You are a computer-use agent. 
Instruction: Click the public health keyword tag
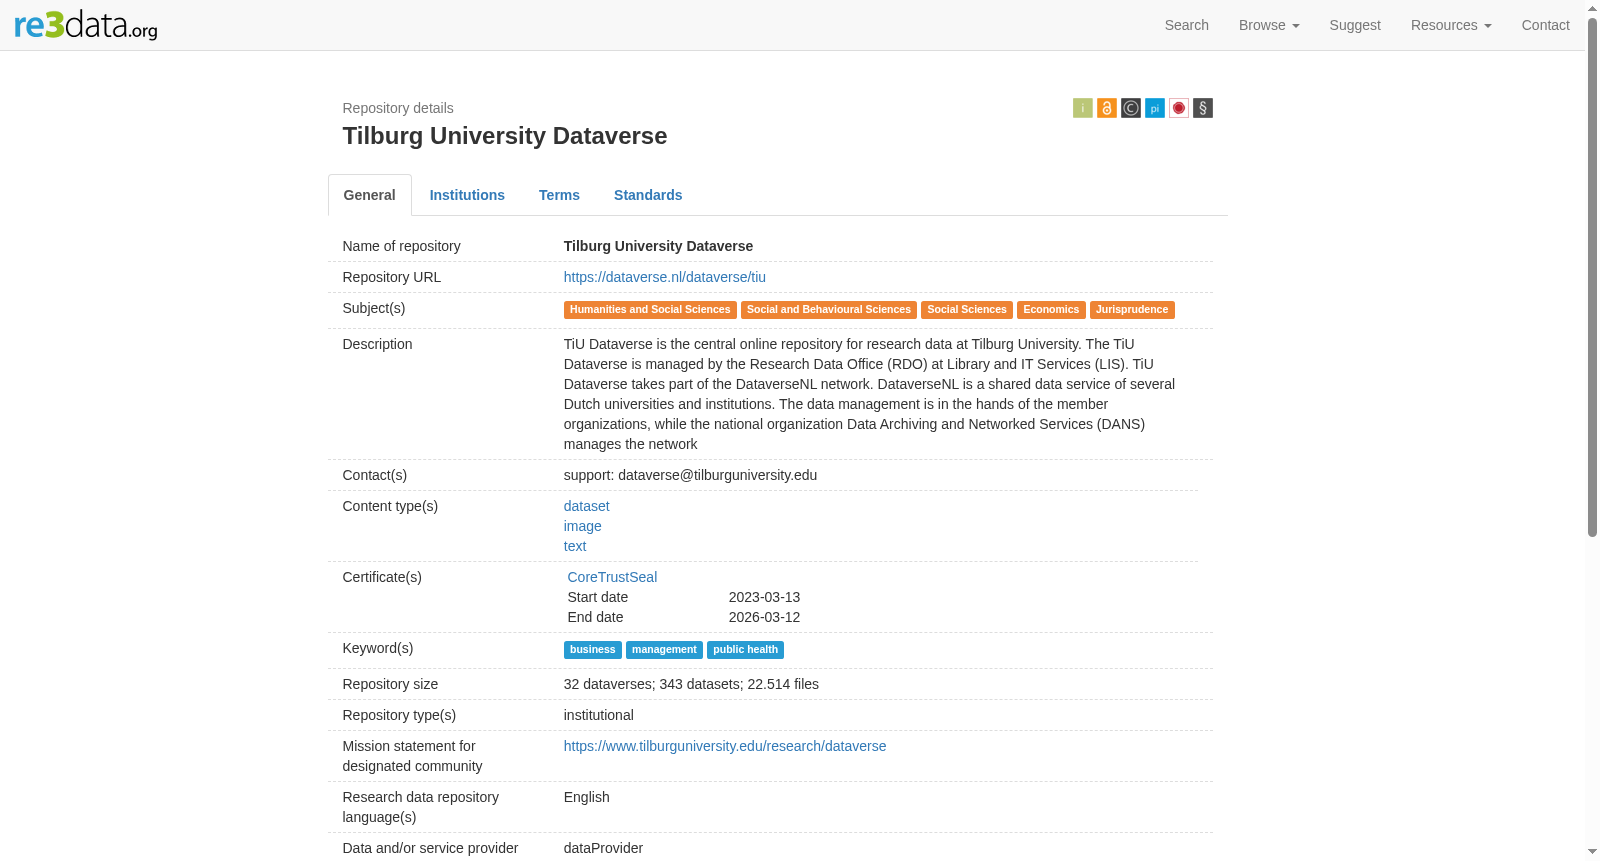click(745, 650)
